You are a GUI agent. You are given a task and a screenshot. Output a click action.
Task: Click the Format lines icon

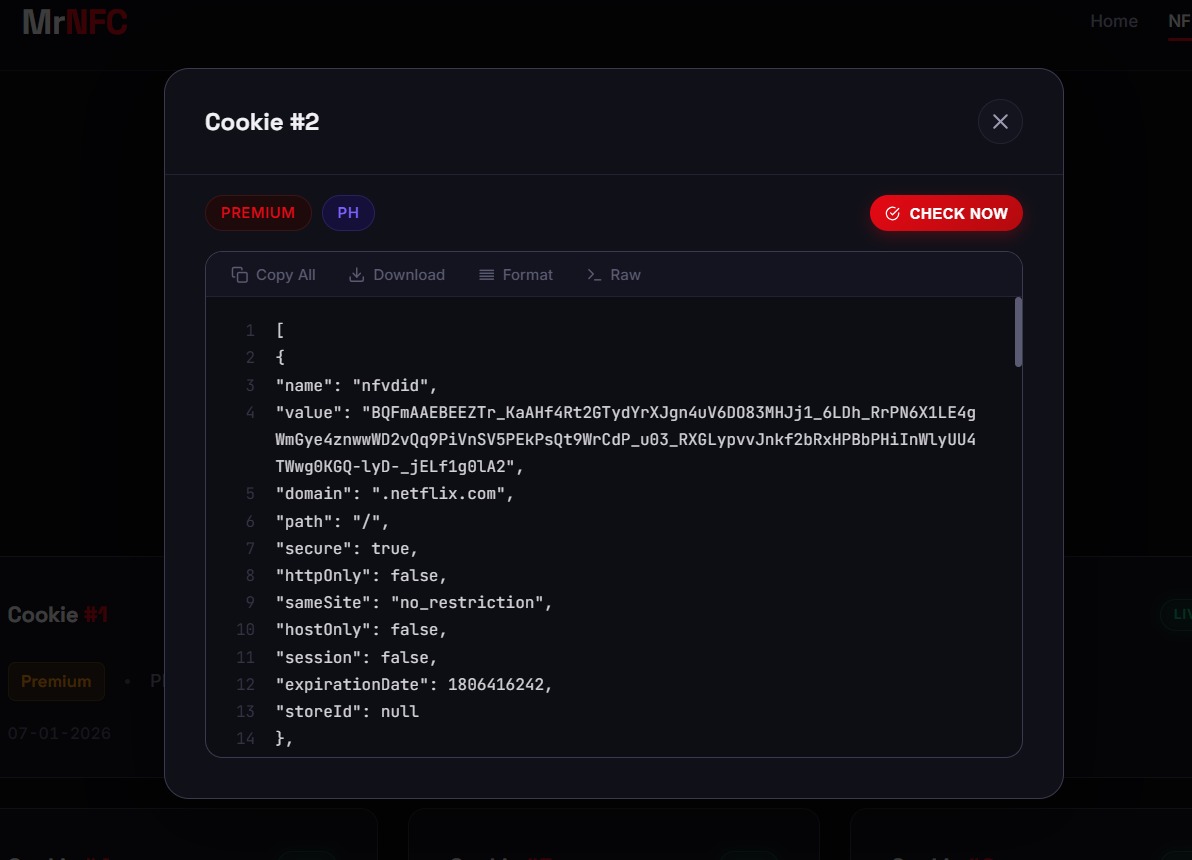(487, 275)
